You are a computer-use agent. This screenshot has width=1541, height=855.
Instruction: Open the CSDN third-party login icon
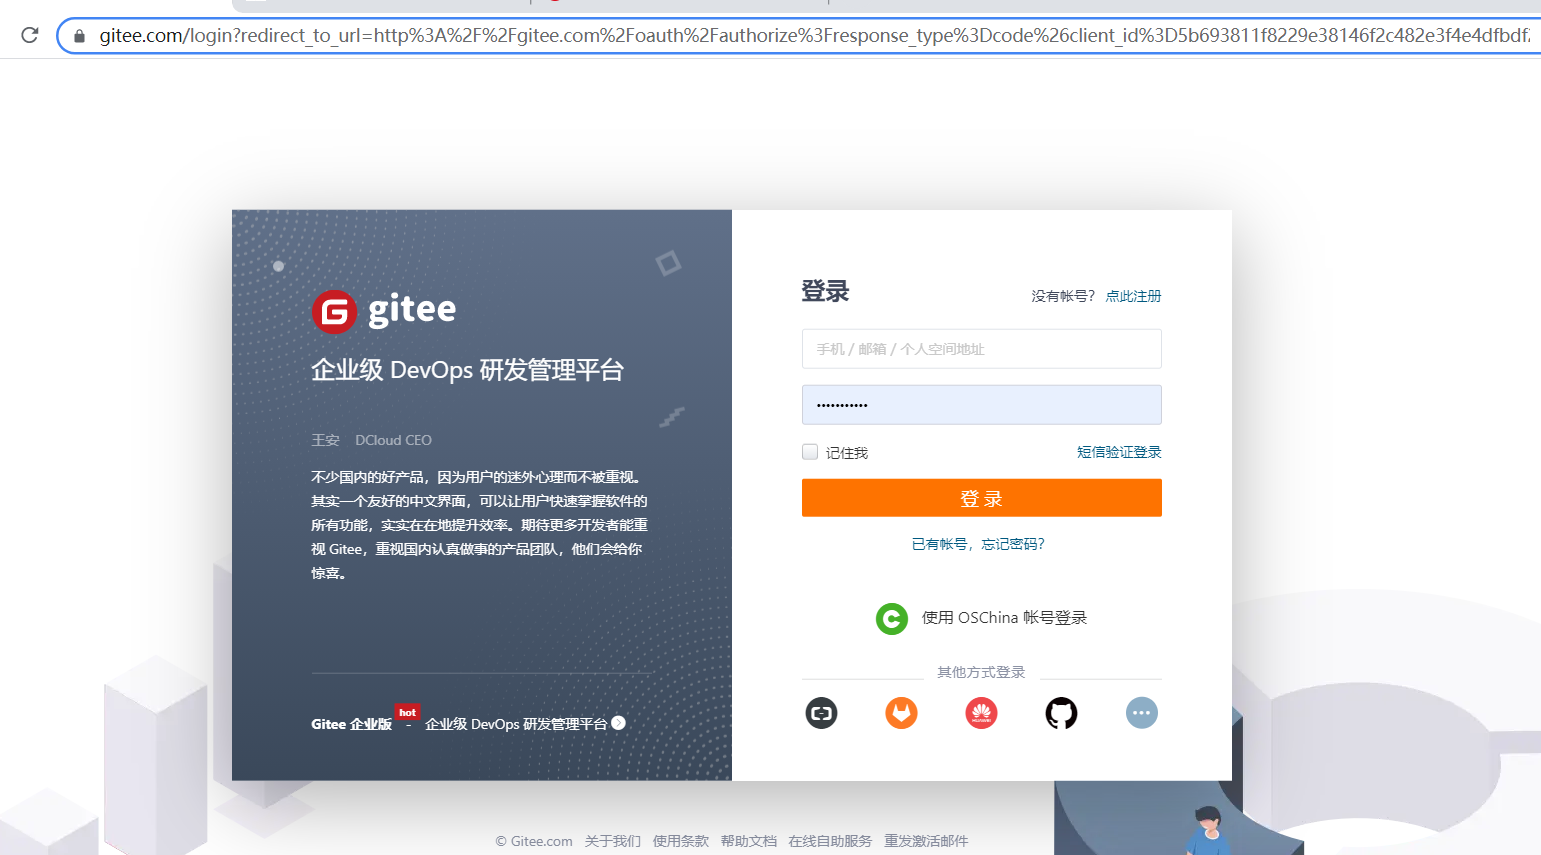821,713
